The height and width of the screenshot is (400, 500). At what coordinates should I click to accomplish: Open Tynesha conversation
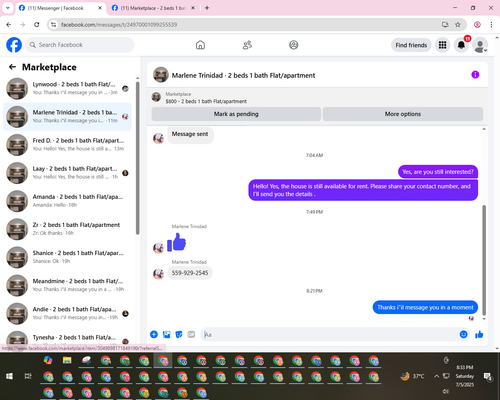click(x=68, y=338)
